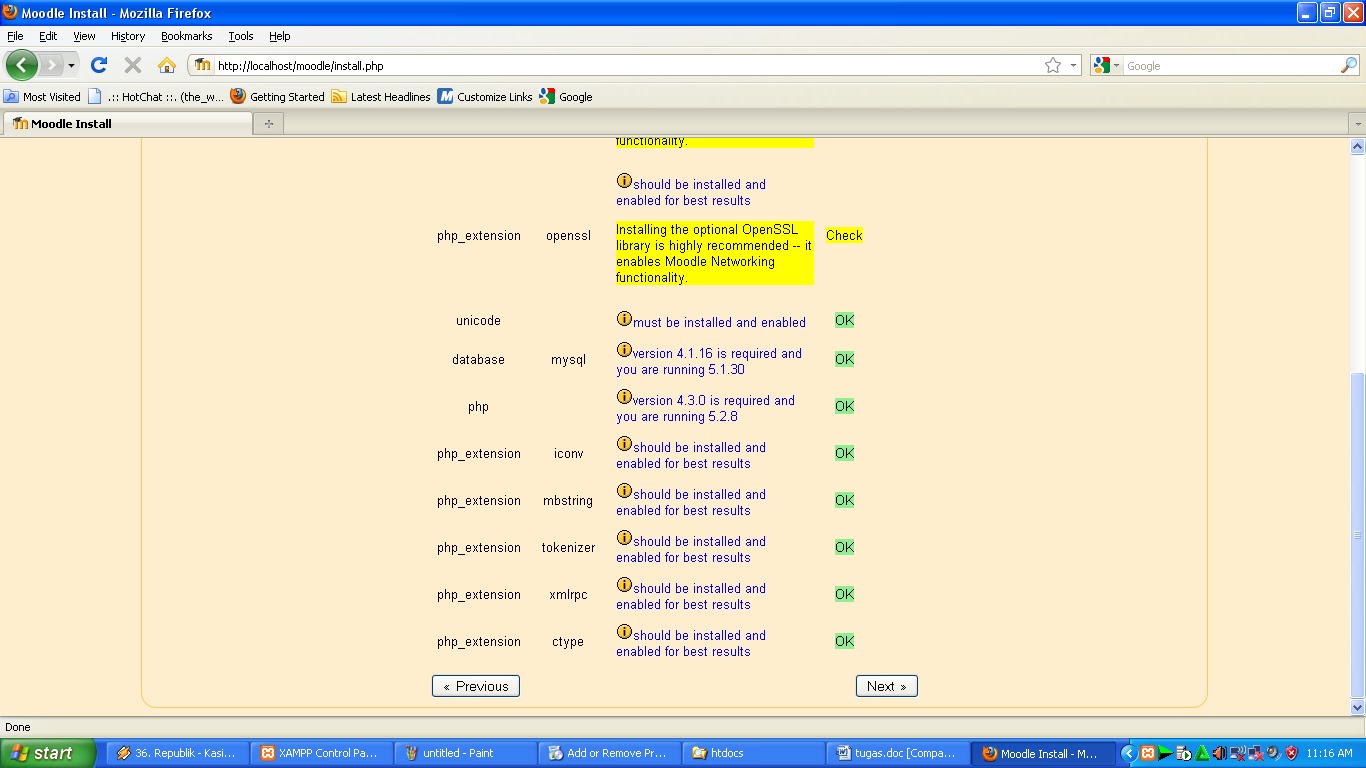Click the info icon in iconv row
The height and width of the screenshot is (768, 1366).
(624, 444)
